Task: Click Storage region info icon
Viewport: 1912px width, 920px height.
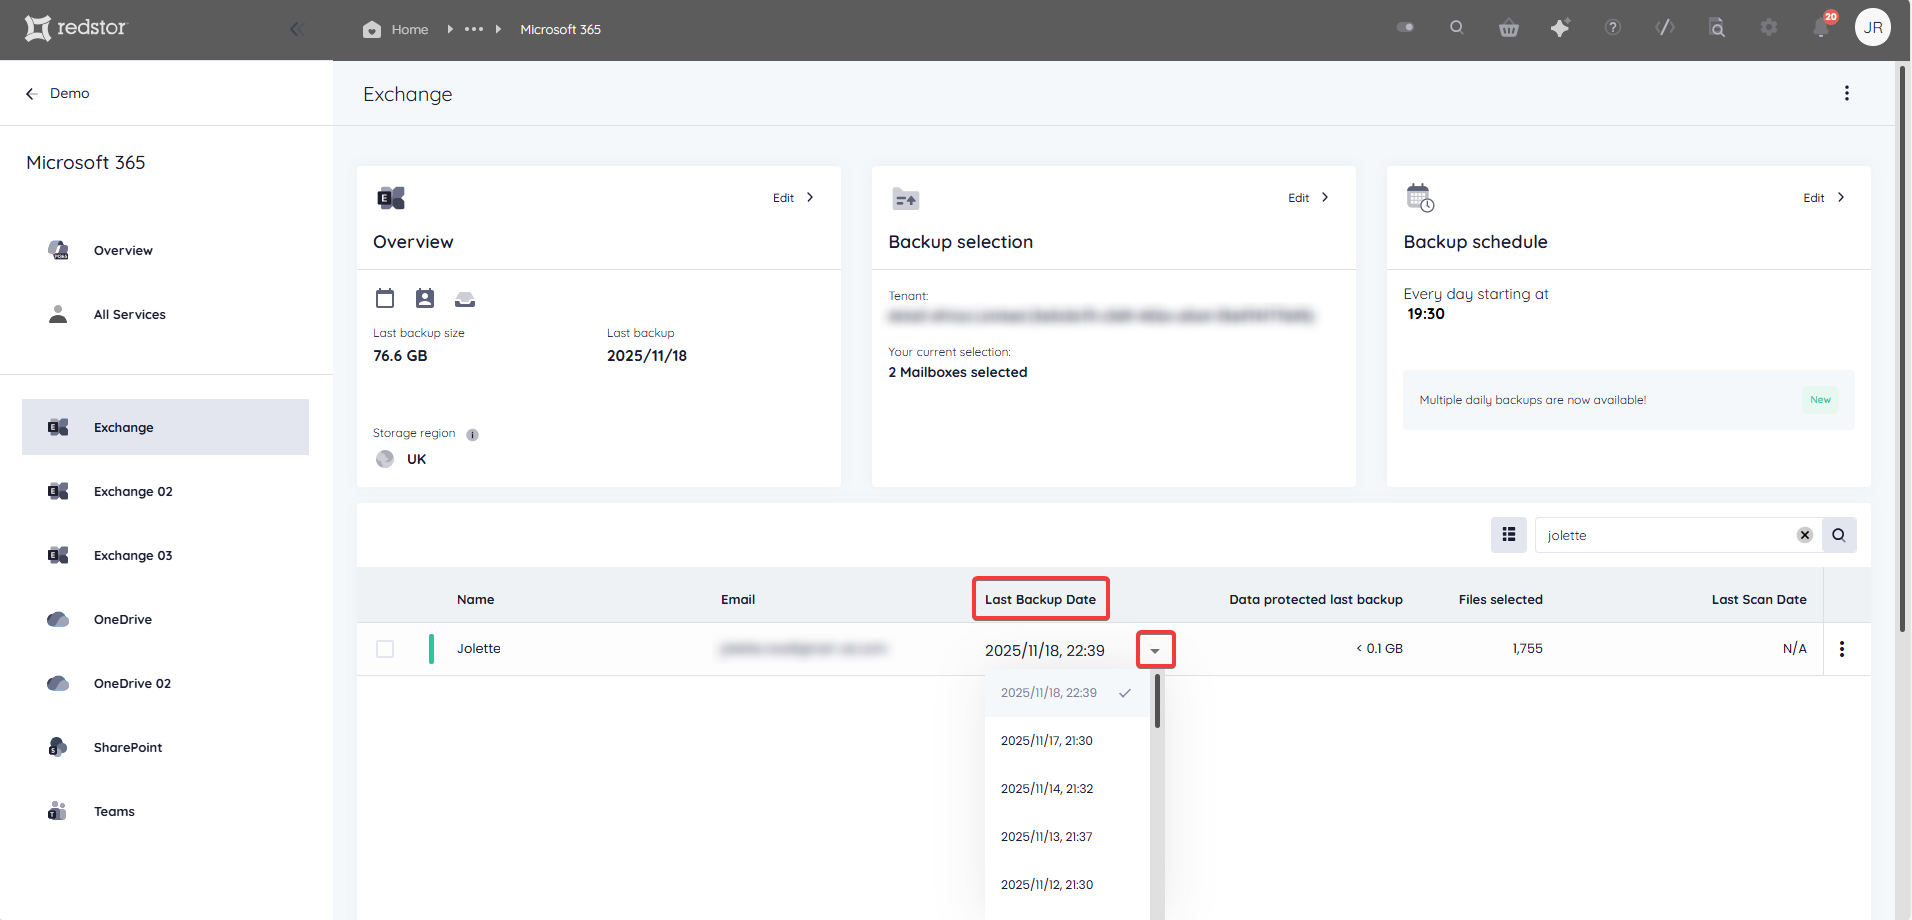Action: tap(472, 434)
